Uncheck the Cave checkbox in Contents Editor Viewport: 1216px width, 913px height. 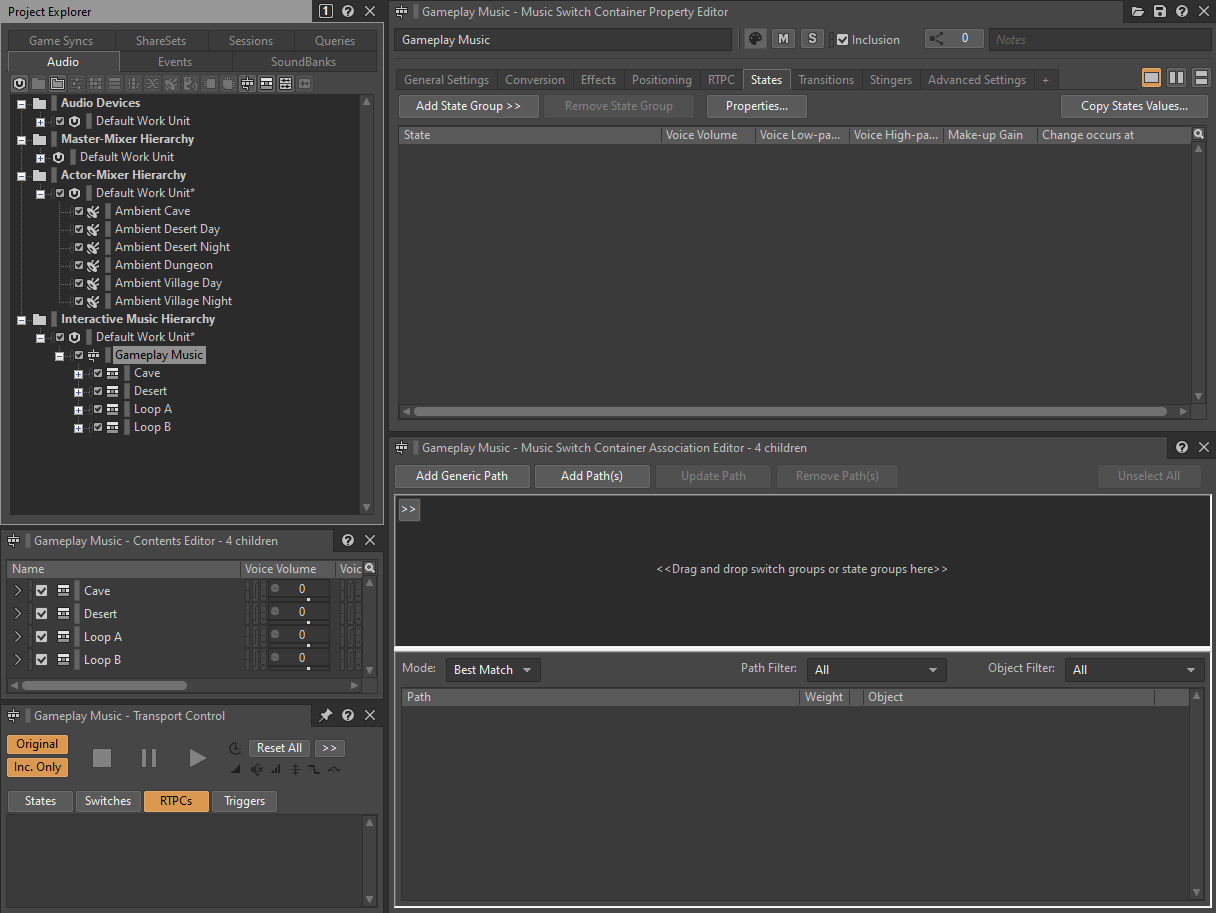(x=42, y=591)
